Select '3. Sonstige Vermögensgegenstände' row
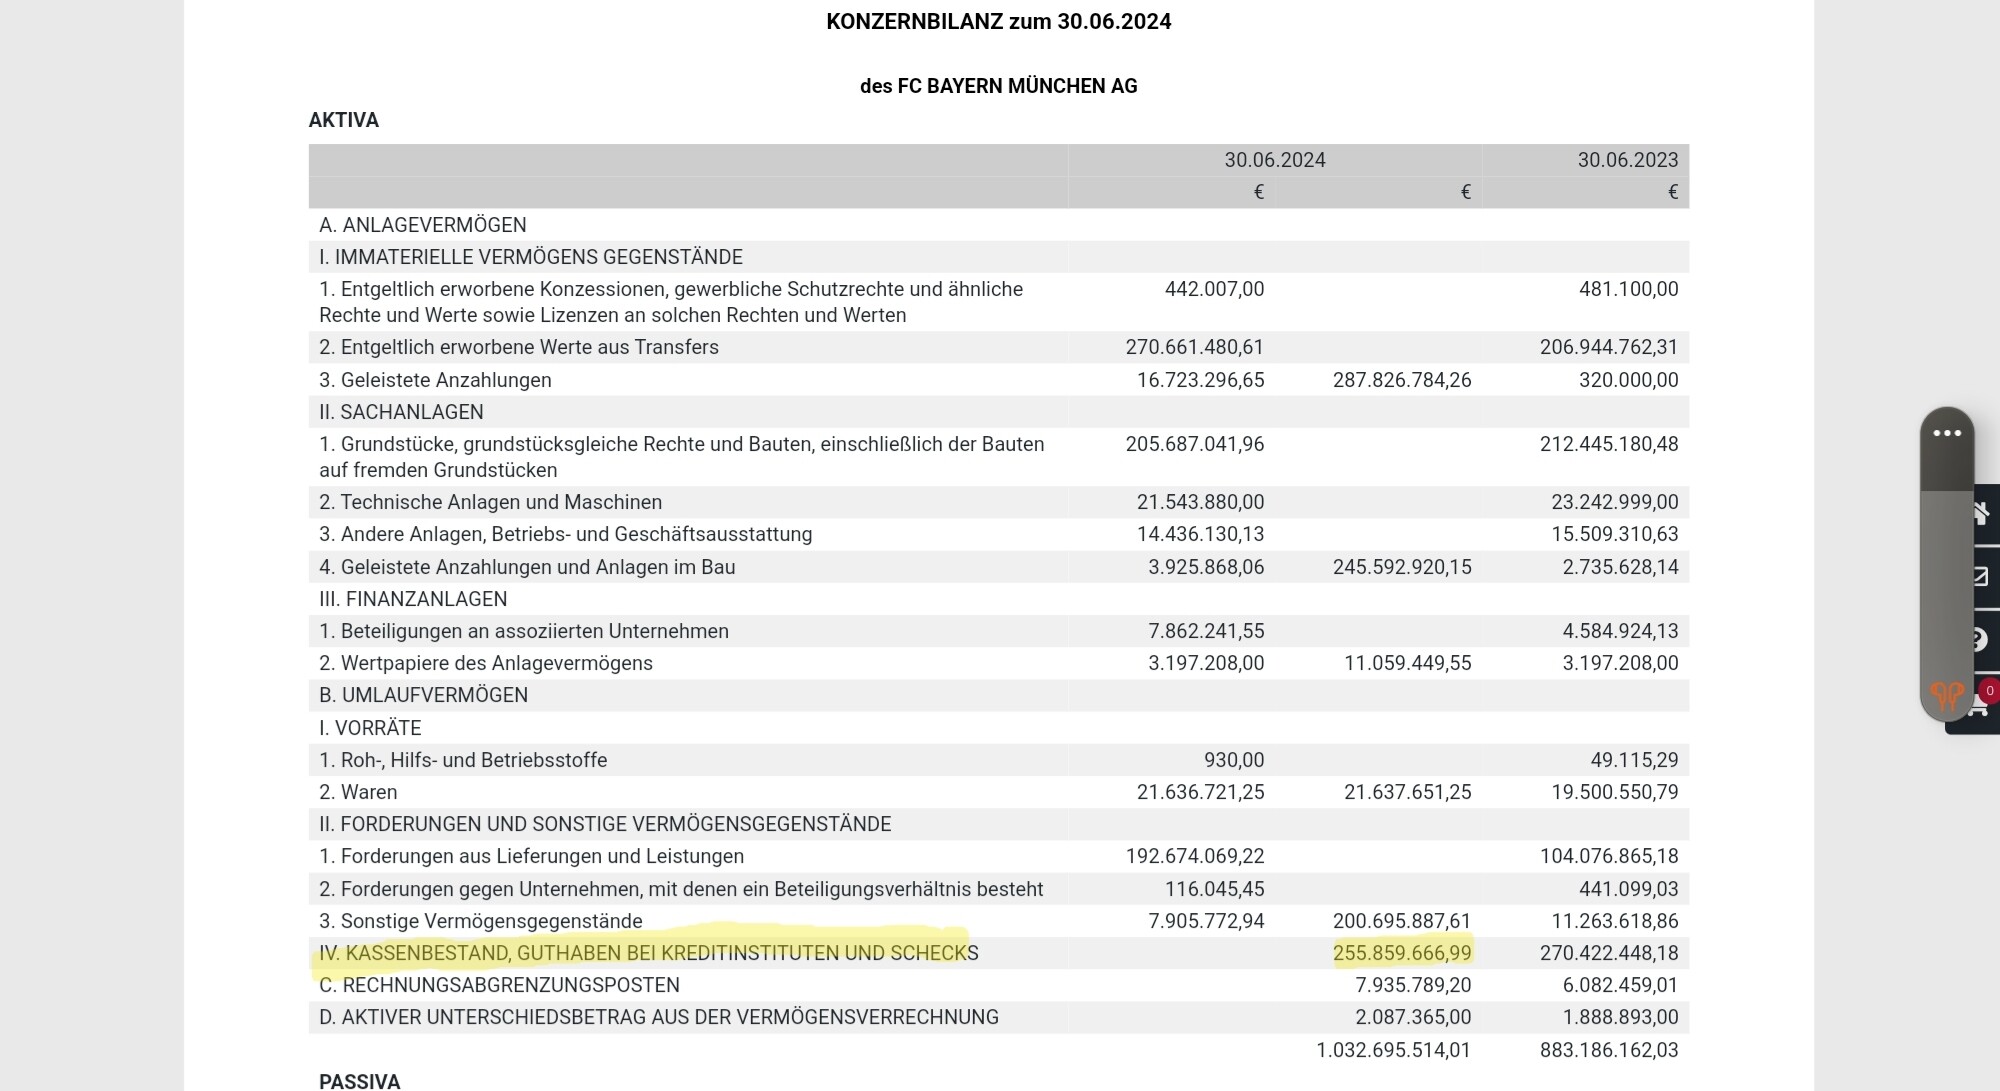The width and height of the screenshot is (2000, 1091). pos(998,921)
